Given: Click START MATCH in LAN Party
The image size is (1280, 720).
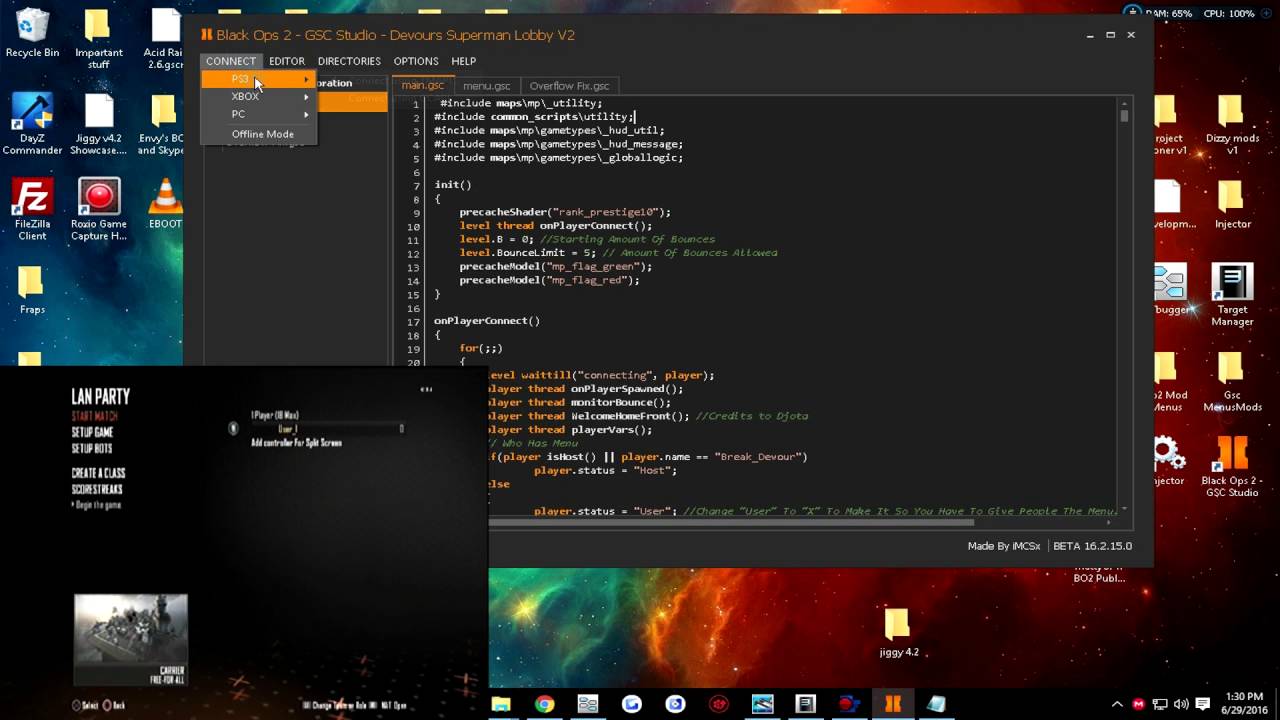Looking at the screenshot, I should 94,416.
